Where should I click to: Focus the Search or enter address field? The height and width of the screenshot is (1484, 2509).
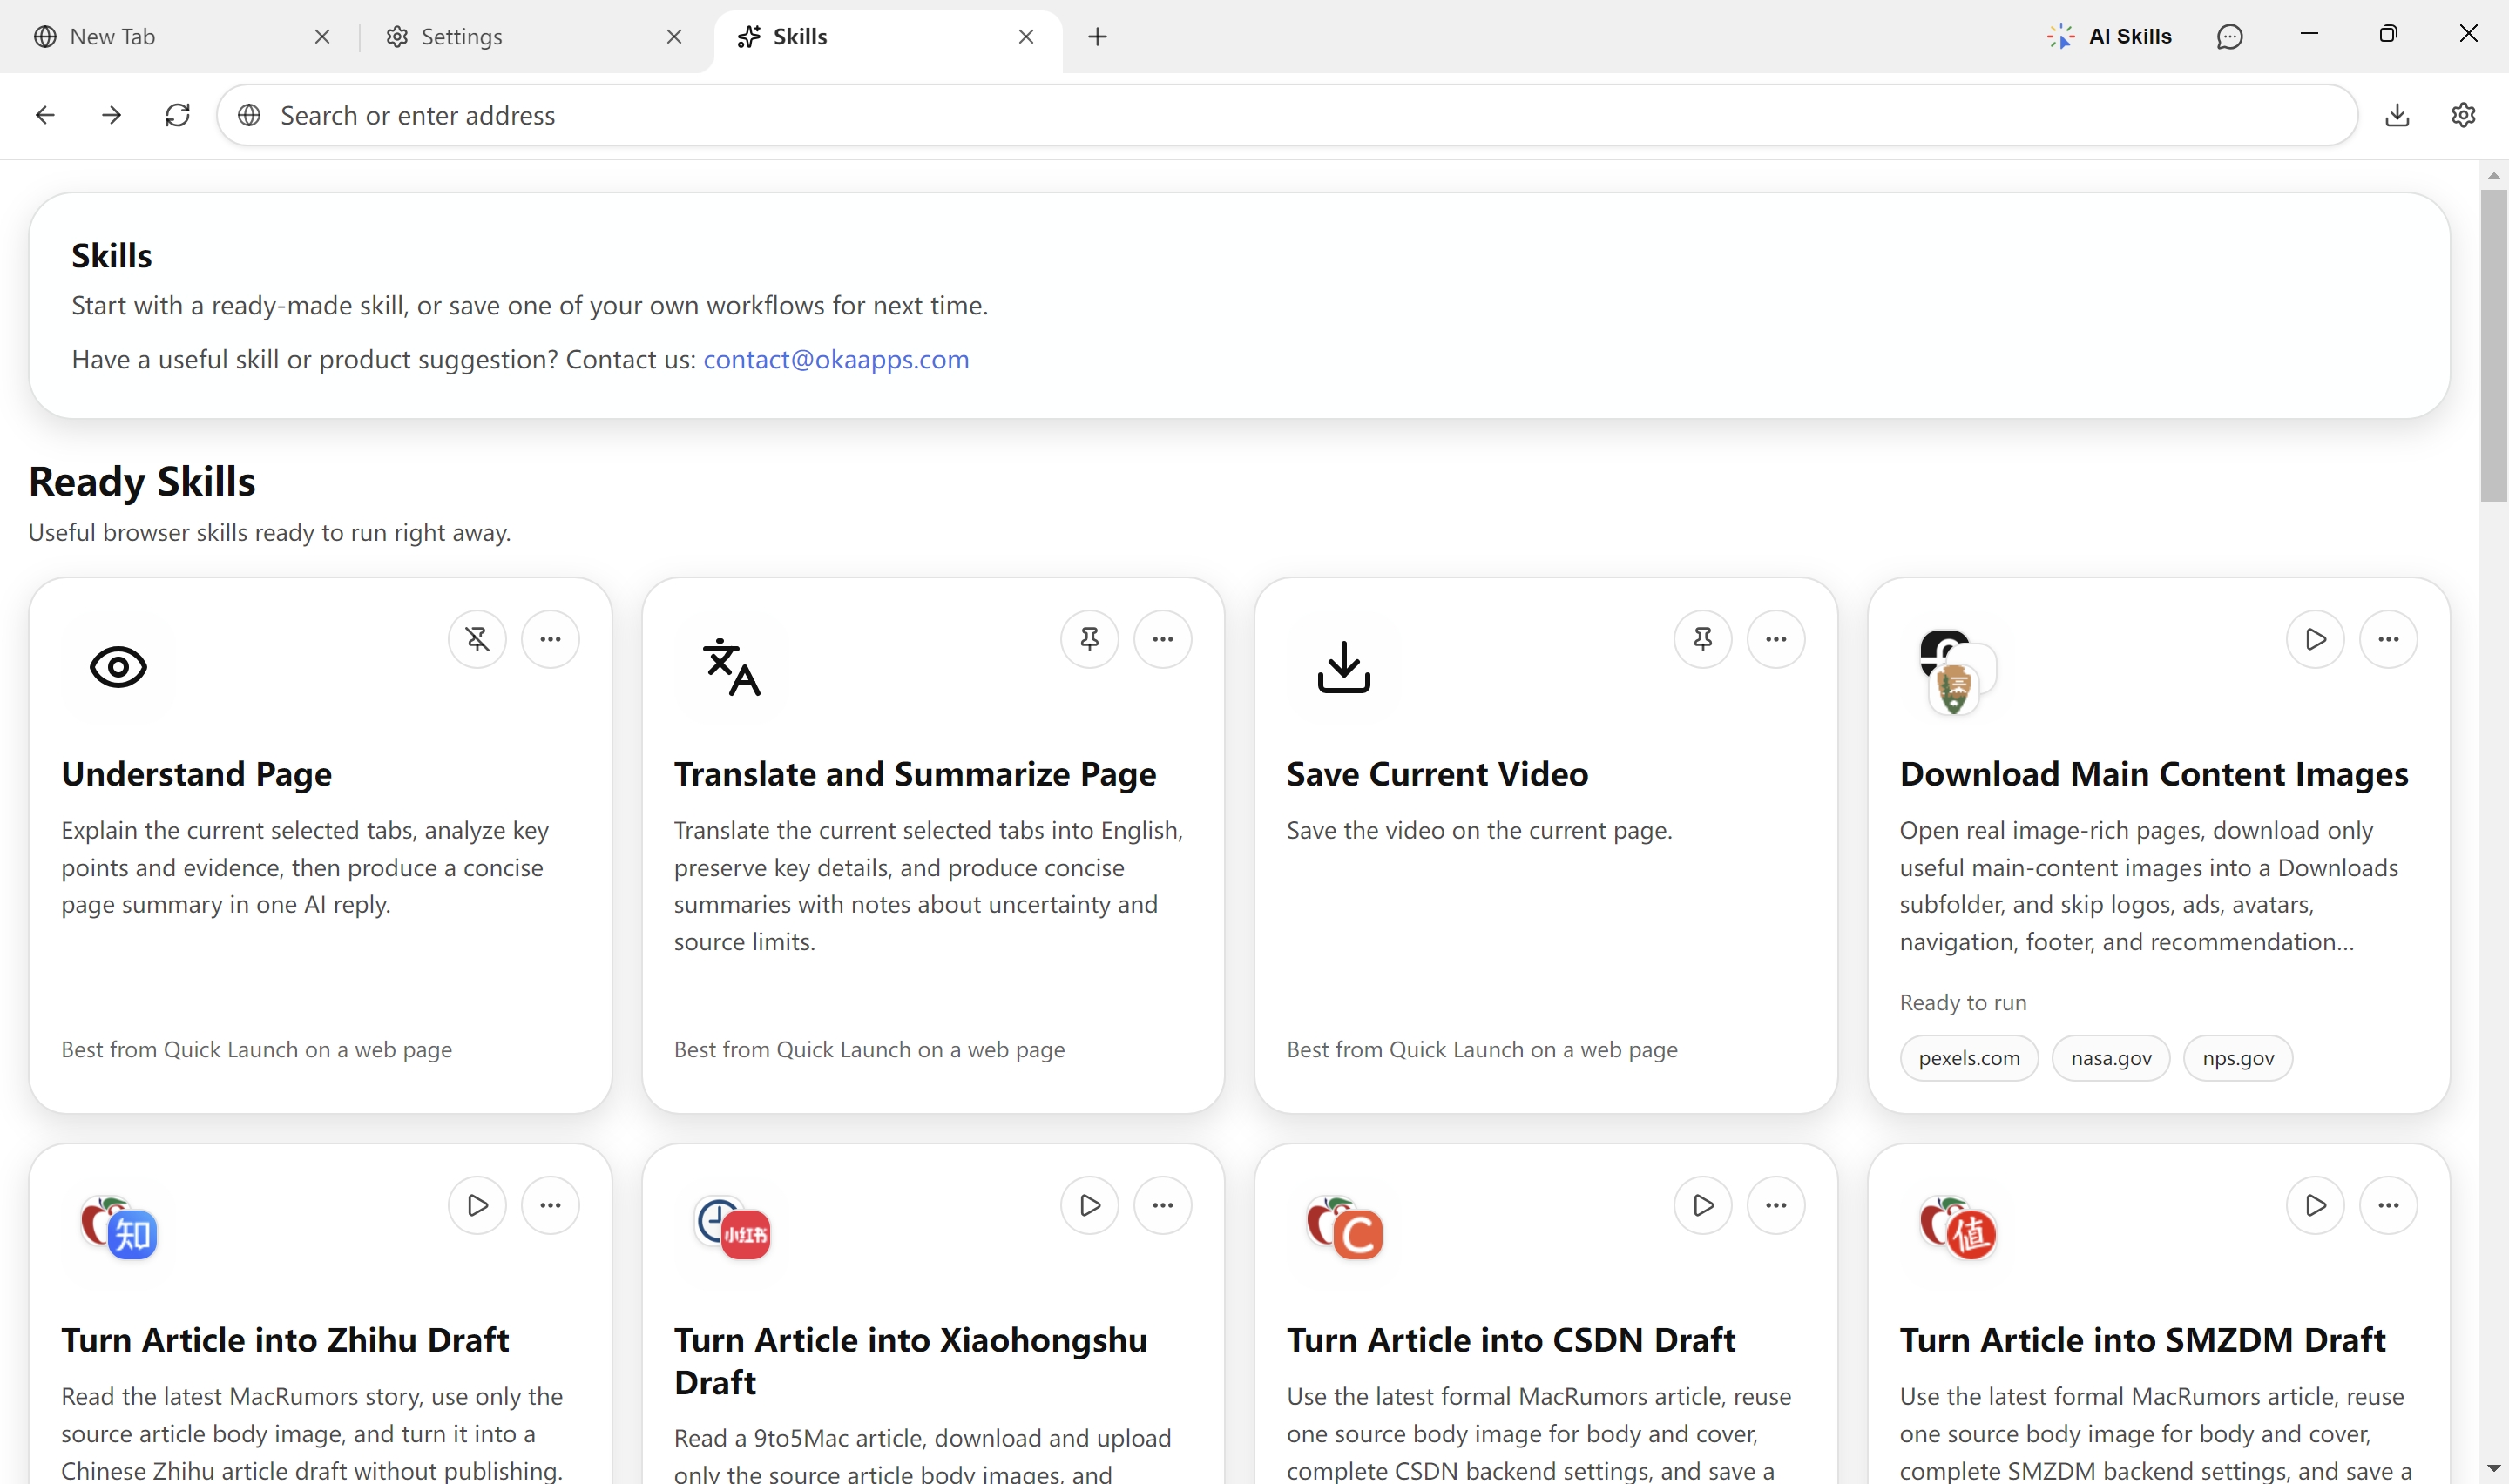(x=1287, y=115)
